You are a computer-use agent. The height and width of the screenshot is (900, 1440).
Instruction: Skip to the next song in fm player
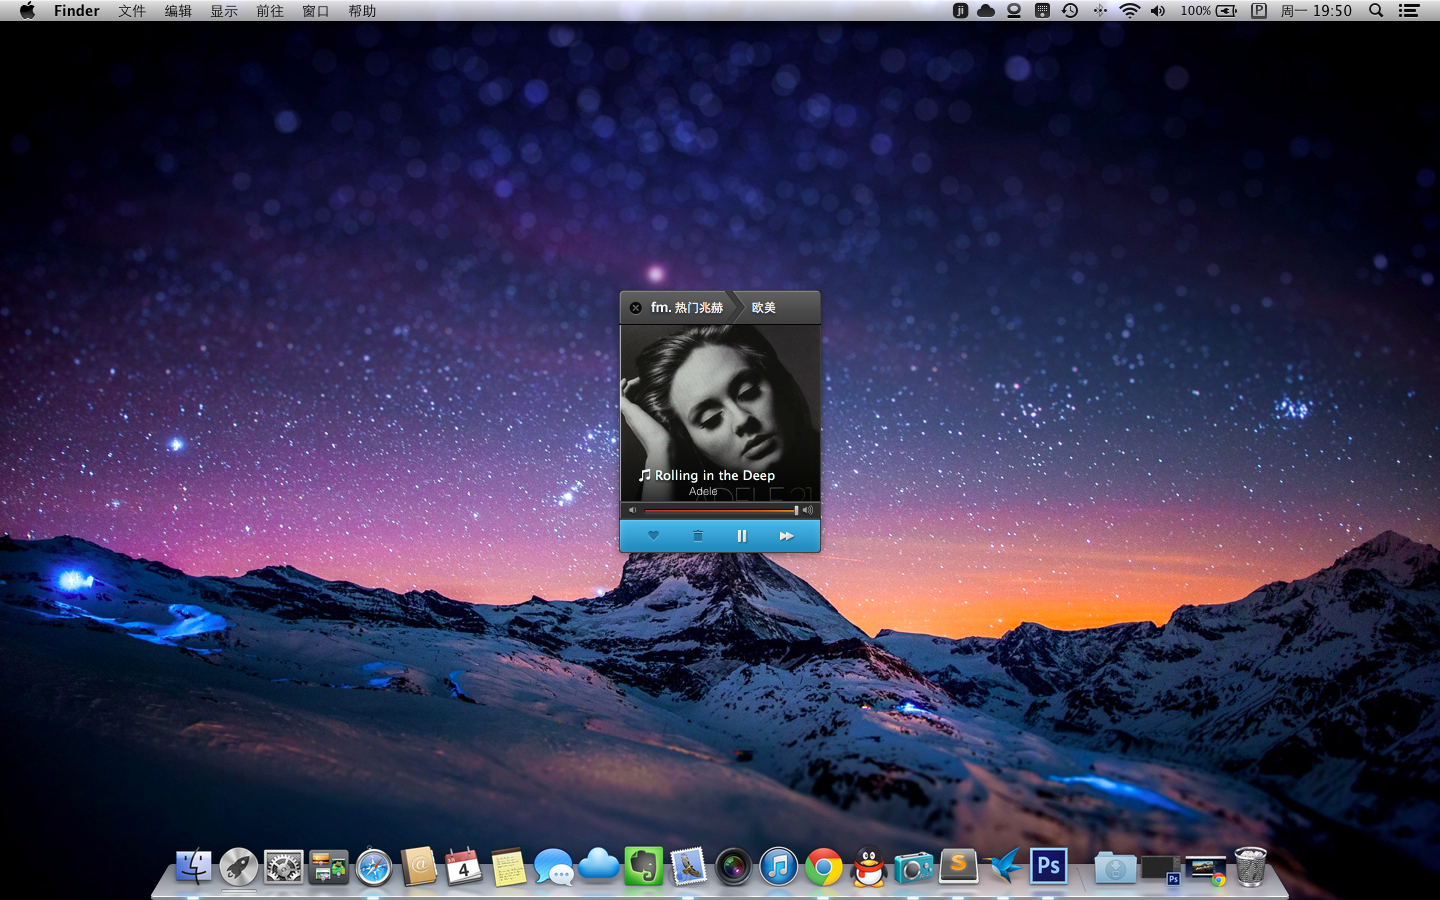[x=786, y=536]
